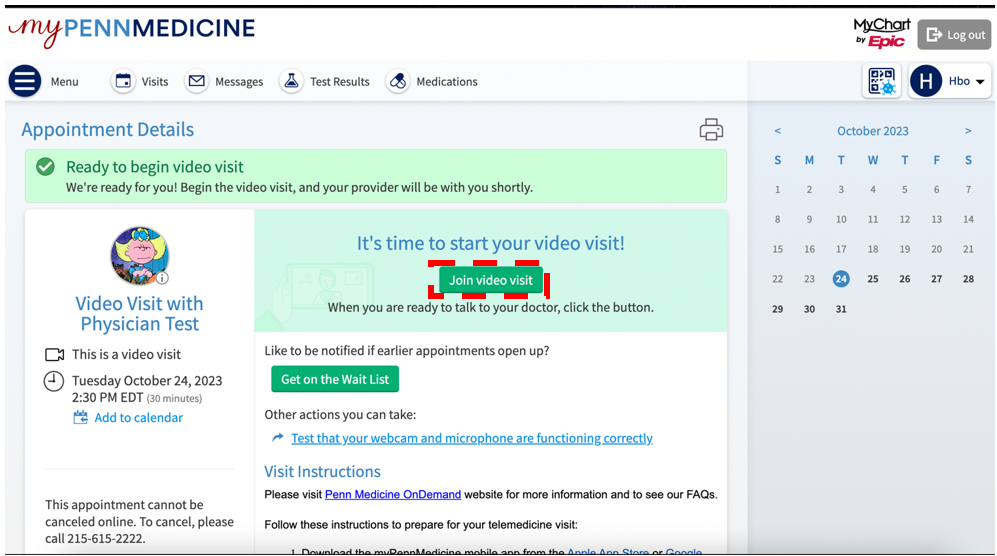Image resolution: width=997 pixels, height=556 pixels.
Task: Click the clock icon beside appointment time
Action: click(53, 381)
